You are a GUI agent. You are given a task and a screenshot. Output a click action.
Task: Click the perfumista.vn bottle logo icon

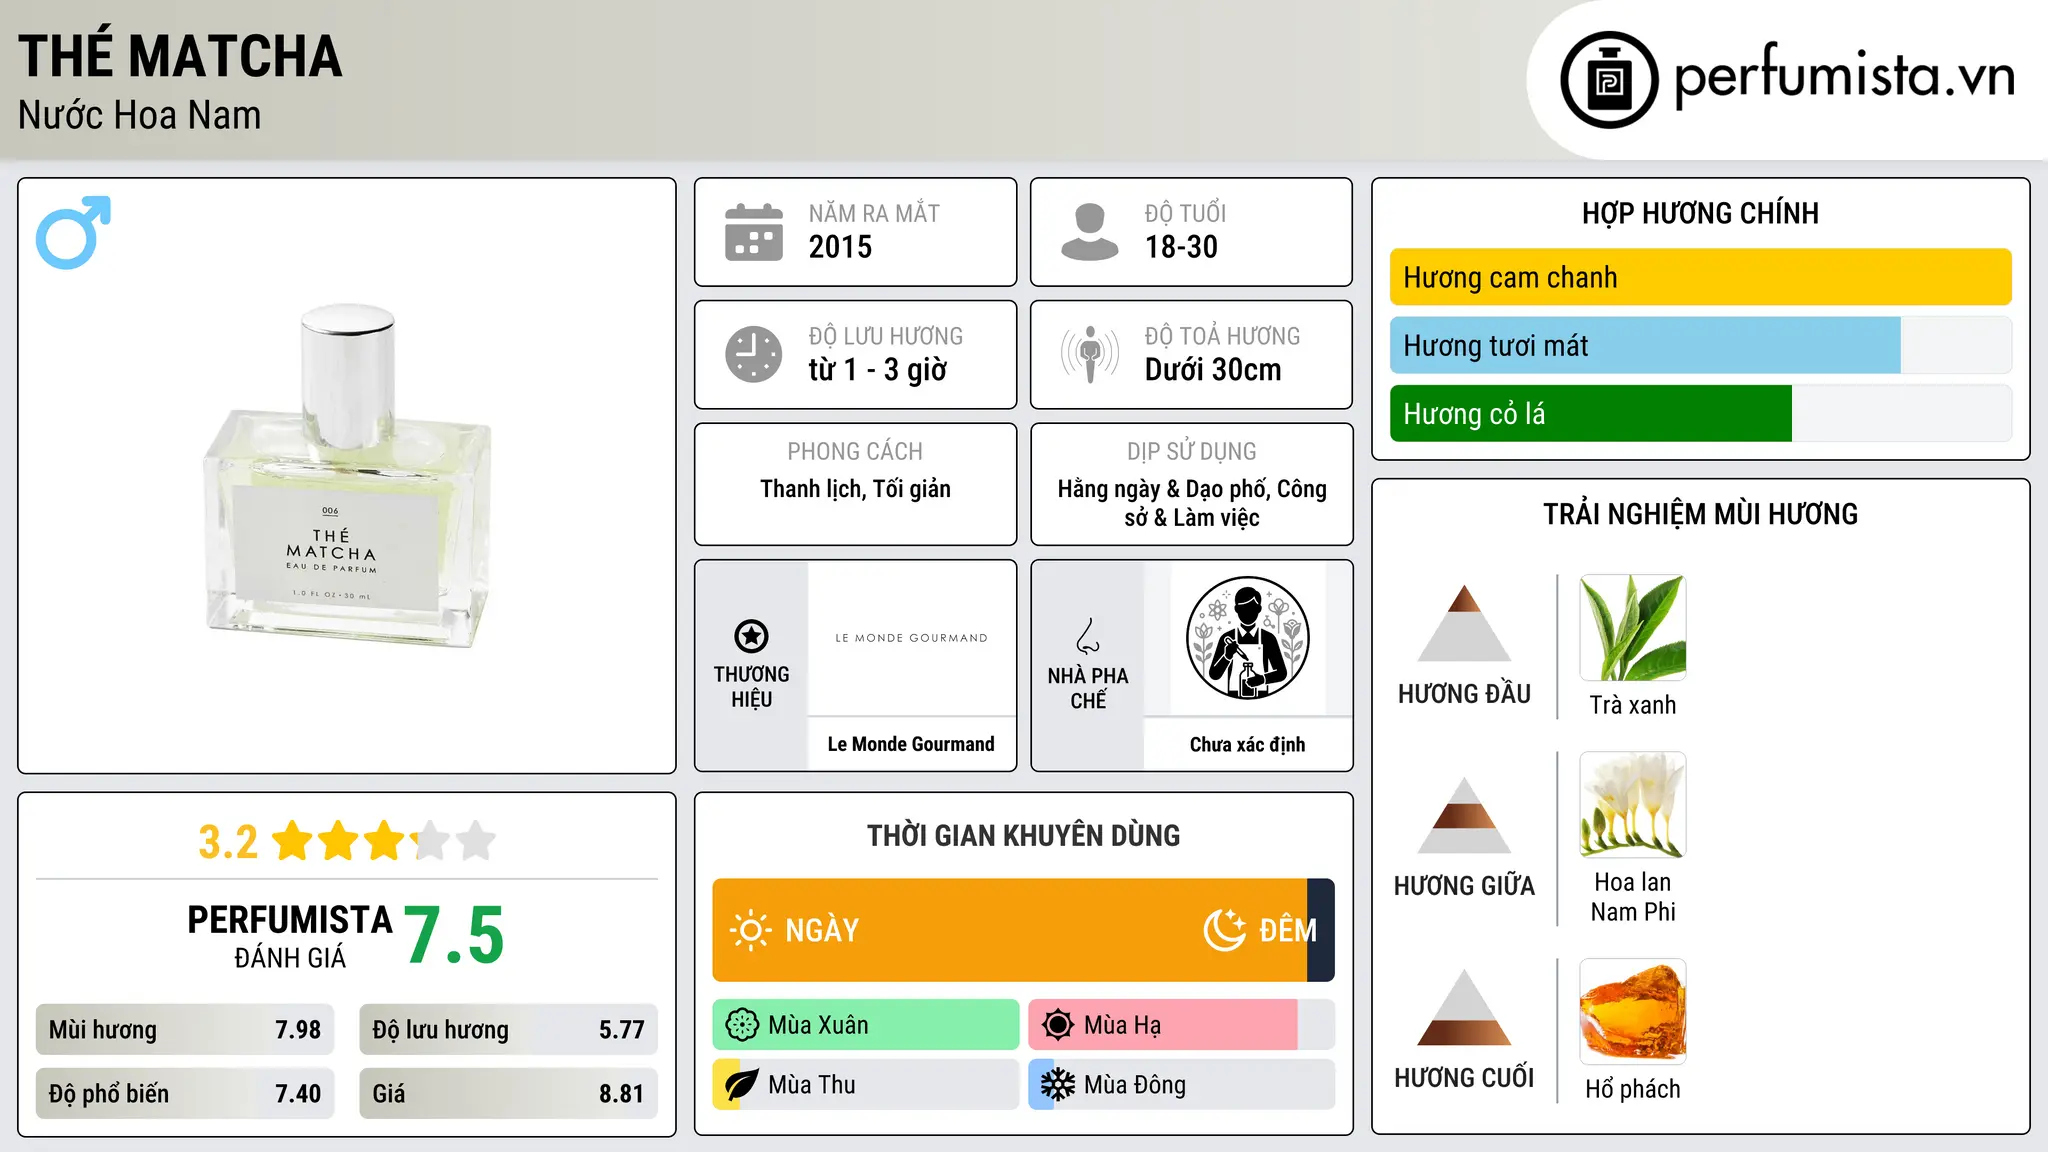click(x=1609, y=80)
